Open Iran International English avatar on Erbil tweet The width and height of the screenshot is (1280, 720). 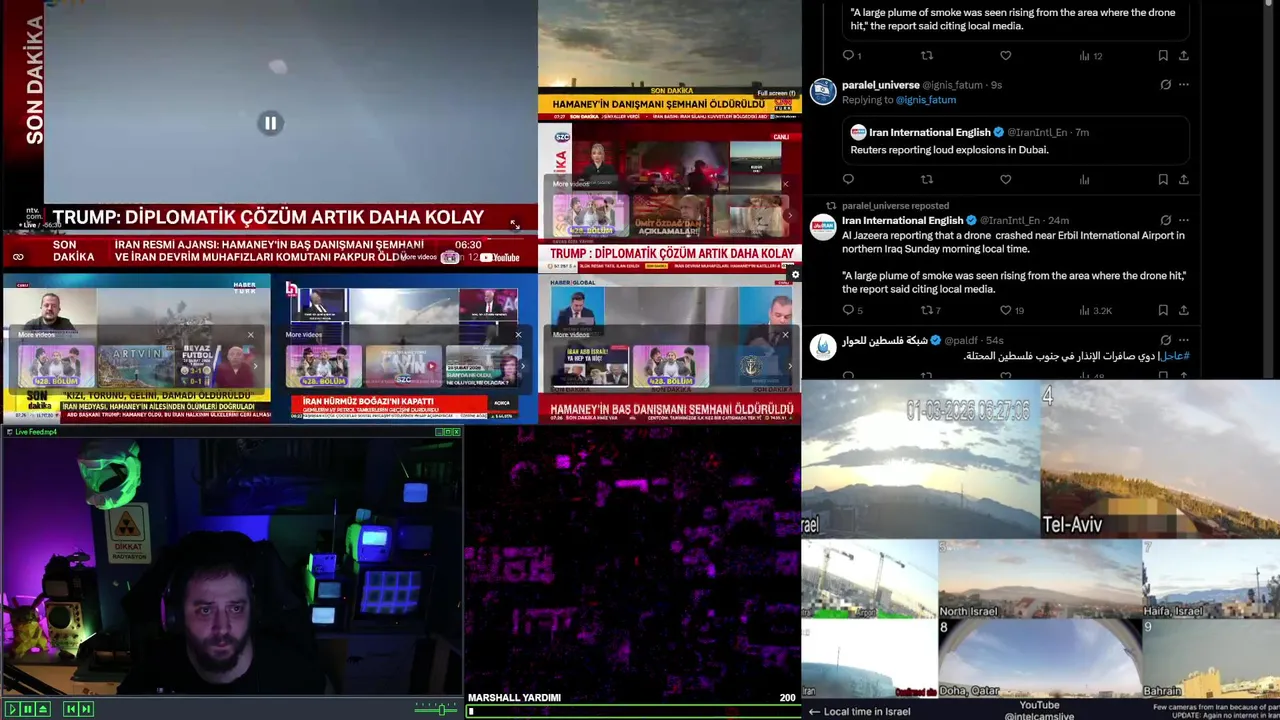(823, 227)
